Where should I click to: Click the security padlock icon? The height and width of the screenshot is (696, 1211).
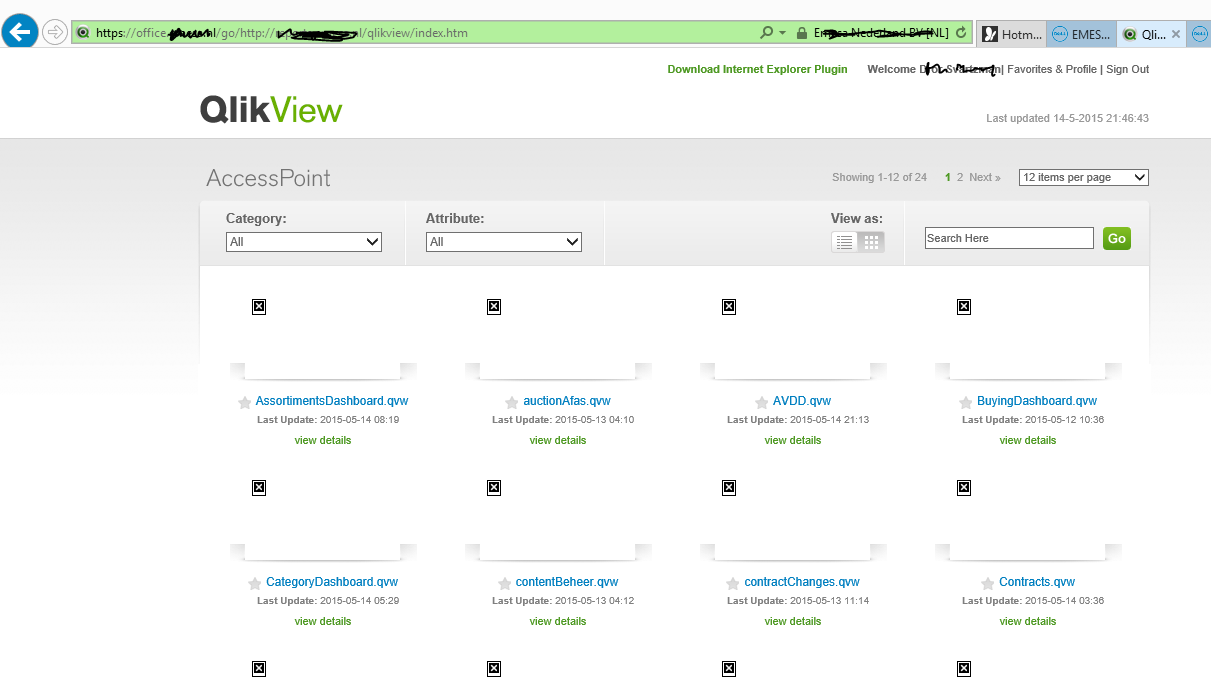point(802,33)
